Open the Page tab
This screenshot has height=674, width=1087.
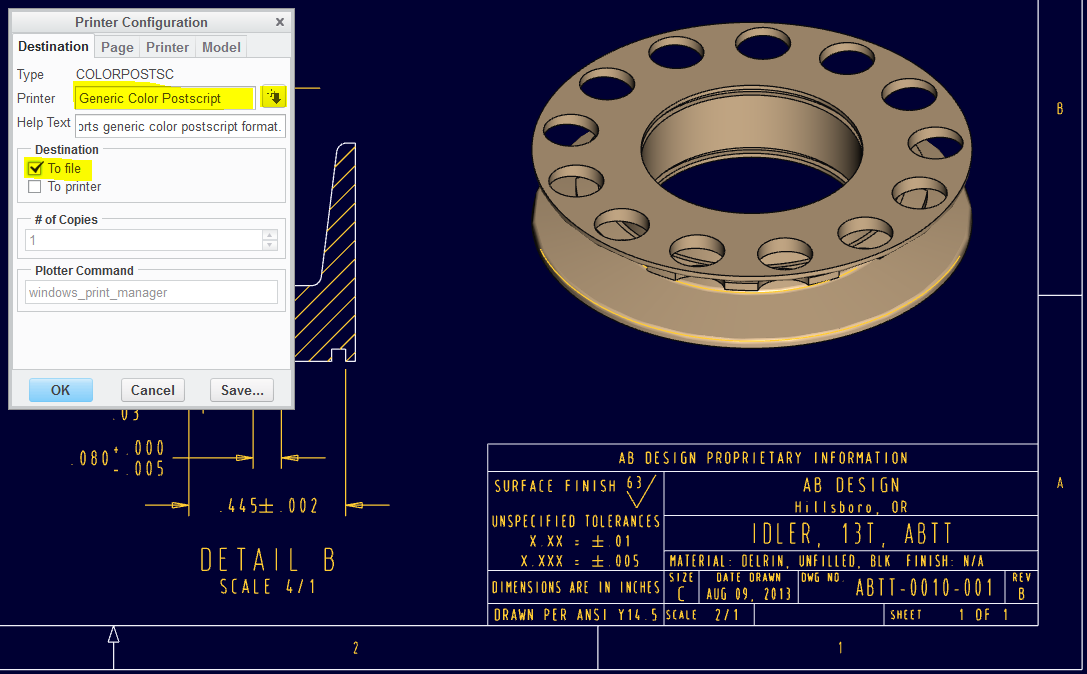tap(117, 47)
